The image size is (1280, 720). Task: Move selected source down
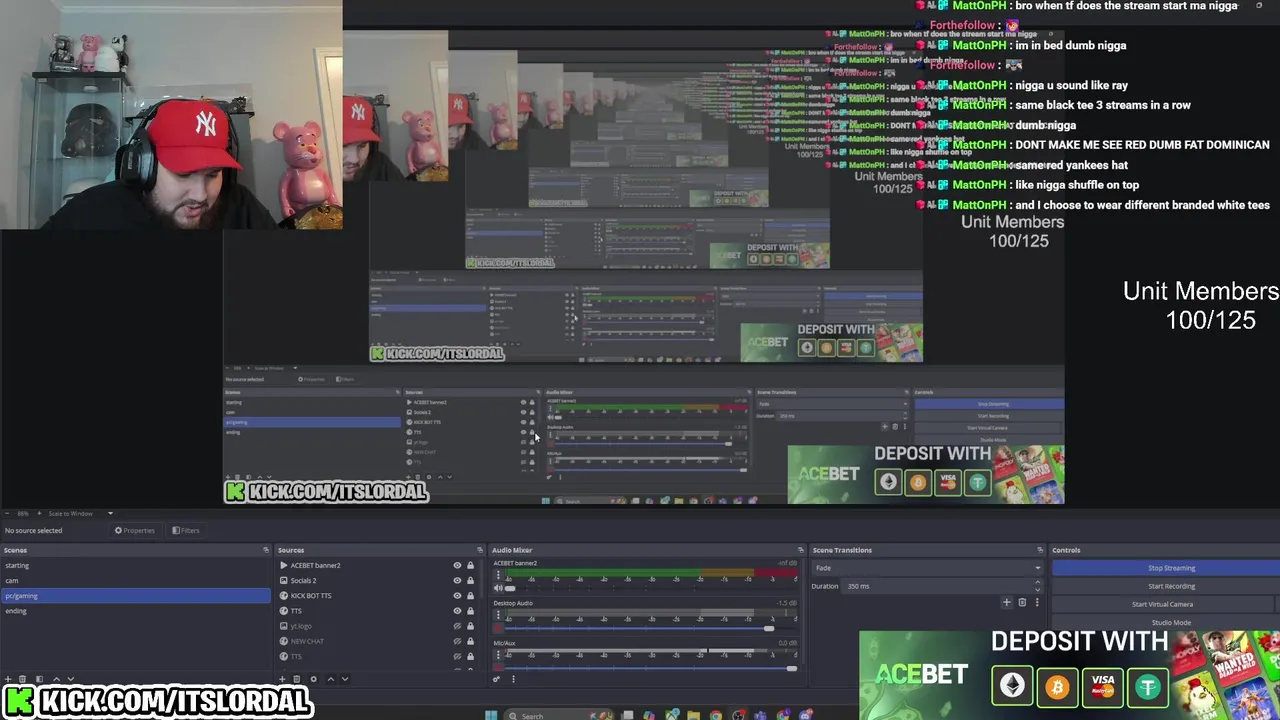coord(345,679)
